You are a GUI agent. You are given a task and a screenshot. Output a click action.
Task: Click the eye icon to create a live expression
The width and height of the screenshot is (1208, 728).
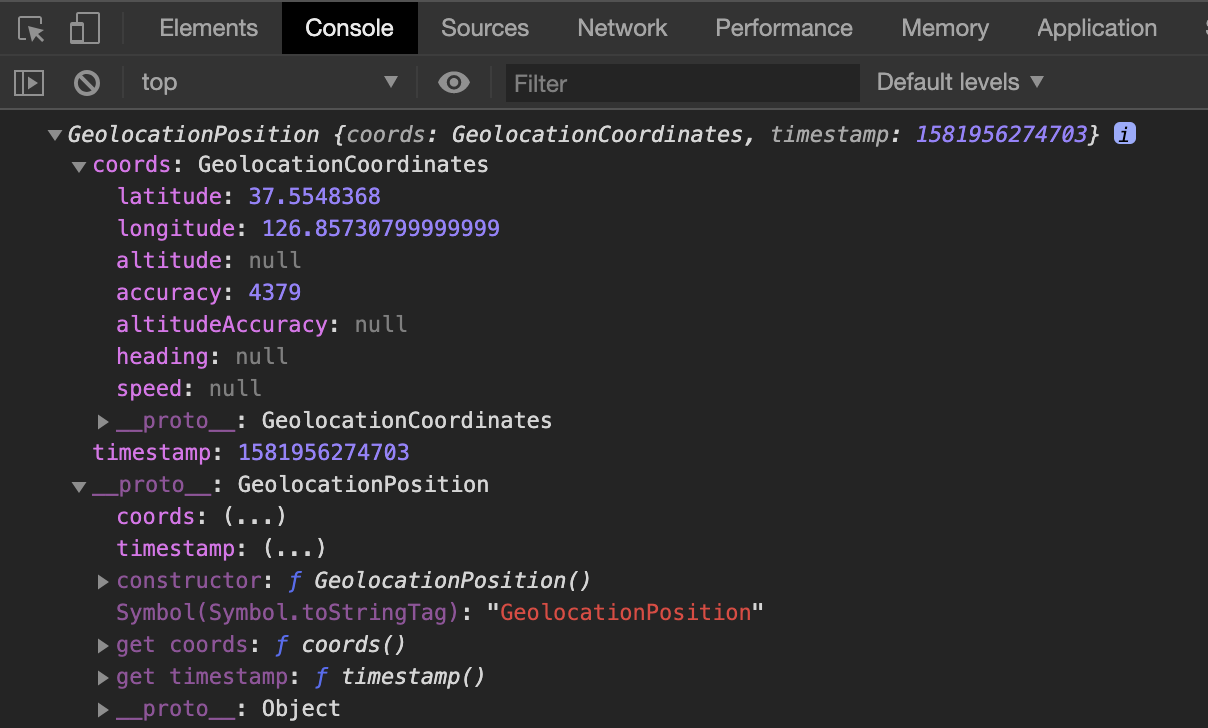coord(454,83)
